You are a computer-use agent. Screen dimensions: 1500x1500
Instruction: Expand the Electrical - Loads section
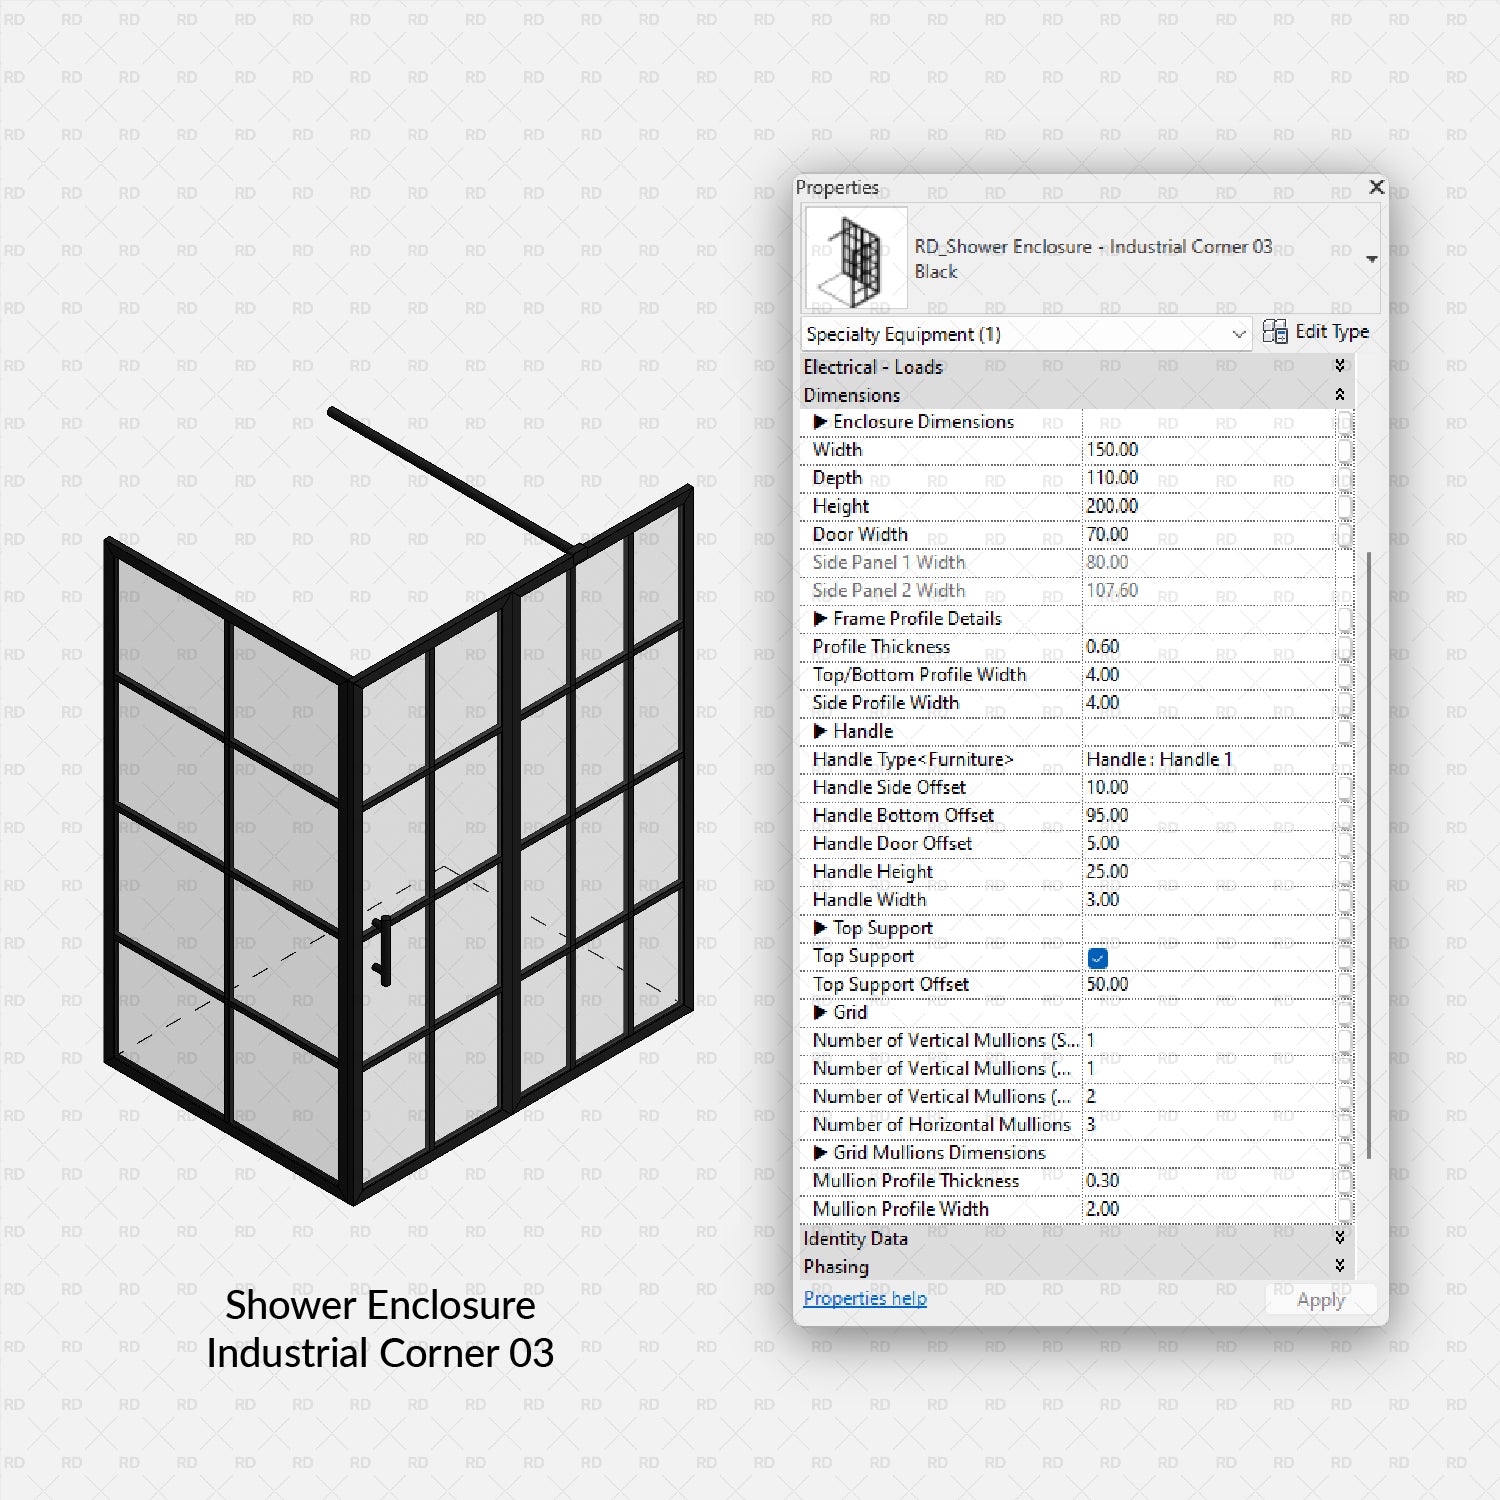(x=1340, y=367)
